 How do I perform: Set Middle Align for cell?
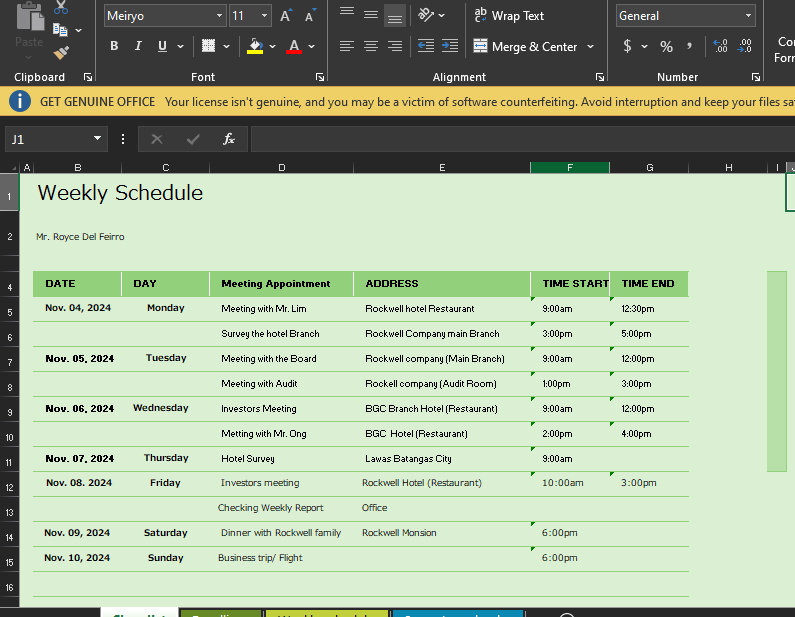pos(371,15)
